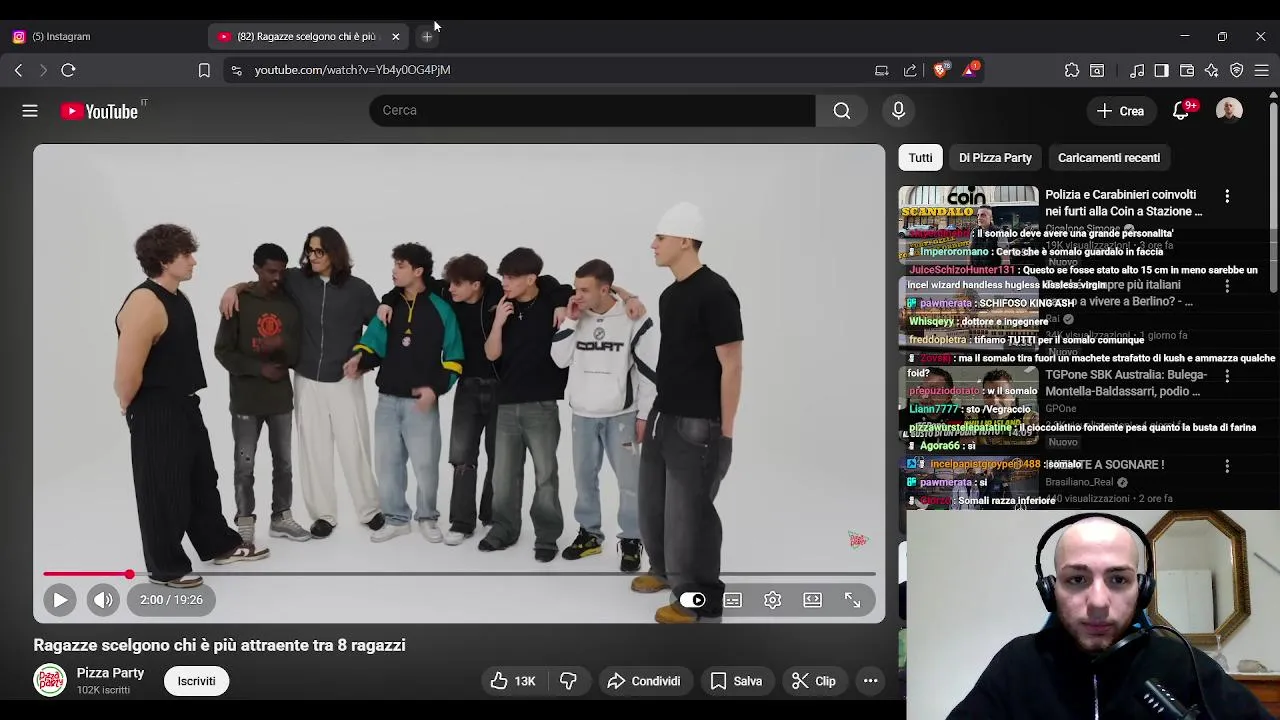This screenshot has width=1280, height=720.
Task: Create a Clip of the video
Action: (x=814, y=681)
